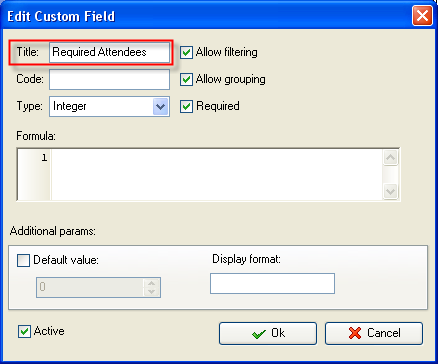This screenshot has height=364, width=438.
Task: Select the Integer type combo box
Action: pos(109,107)
